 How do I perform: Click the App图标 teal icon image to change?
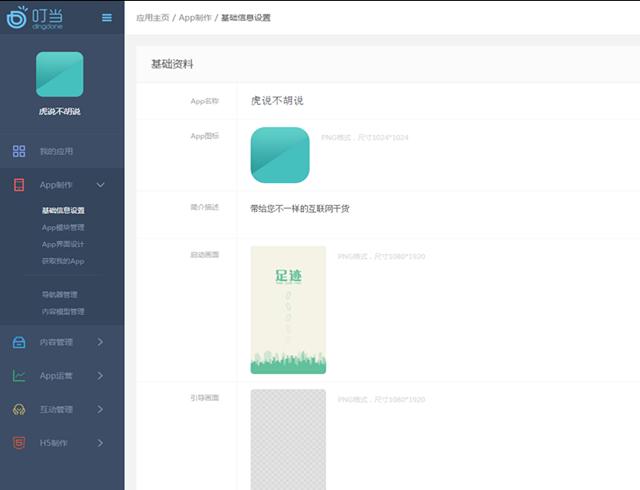[x=280, y=155]
